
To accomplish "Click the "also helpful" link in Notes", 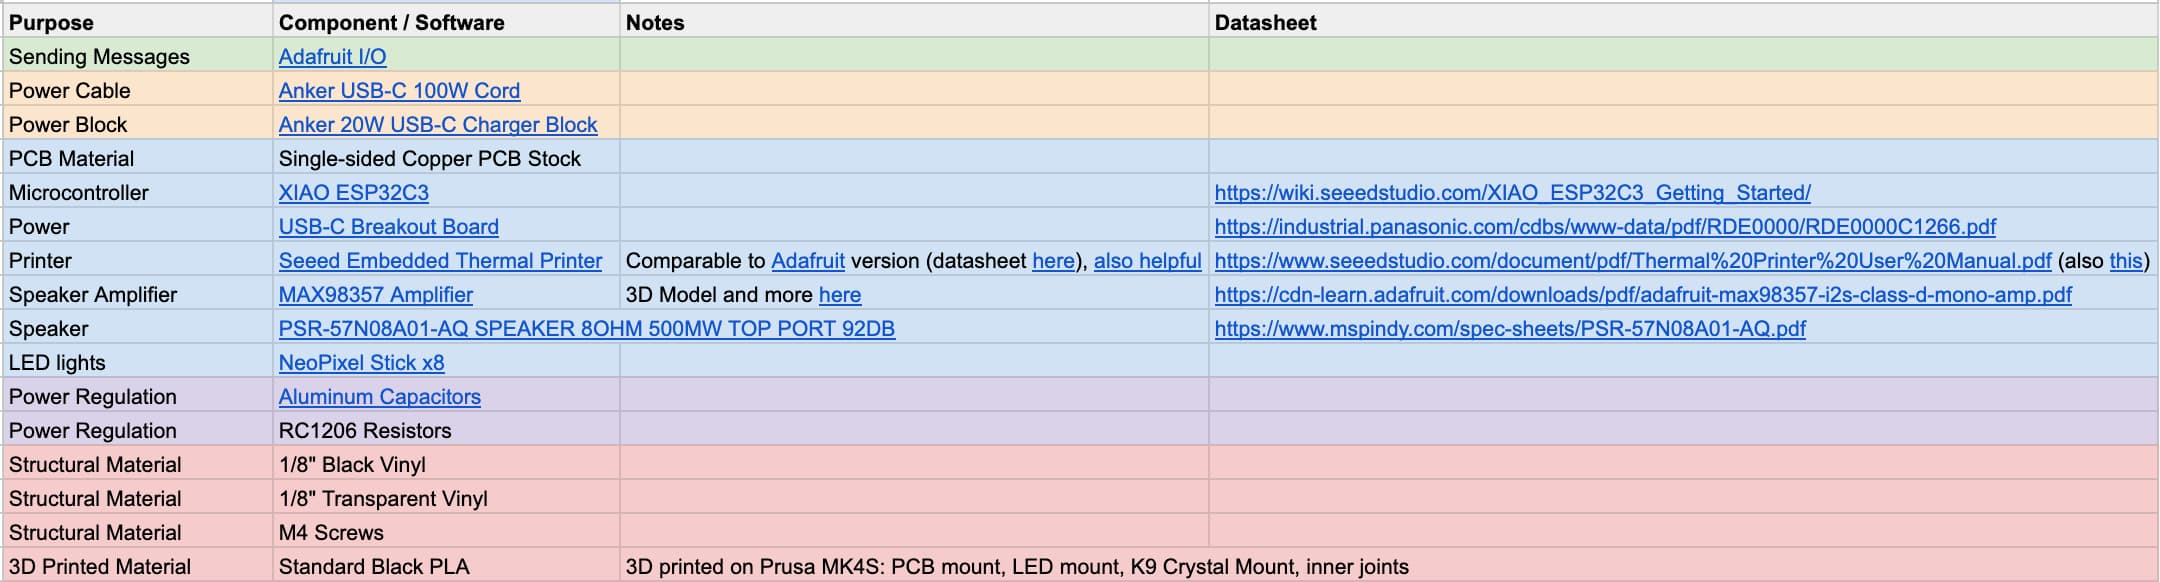I will click(x=1147, y=261).
